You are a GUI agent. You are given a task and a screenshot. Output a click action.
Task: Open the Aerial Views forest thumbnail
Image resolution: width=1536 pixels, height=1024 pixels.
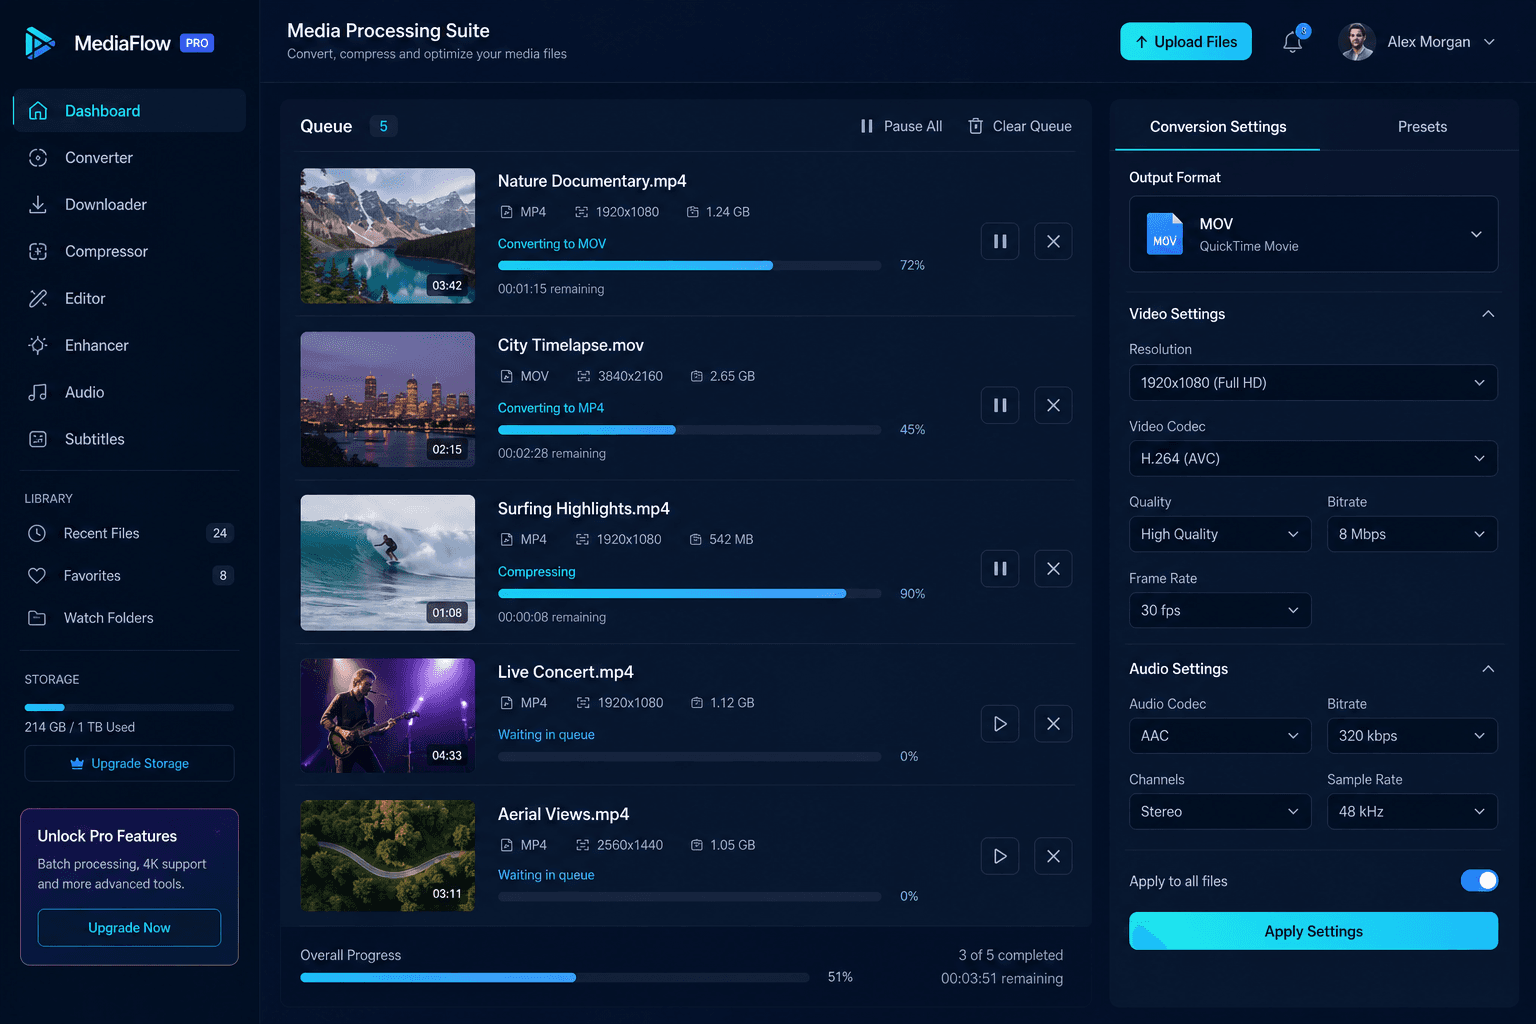(388, 855)
